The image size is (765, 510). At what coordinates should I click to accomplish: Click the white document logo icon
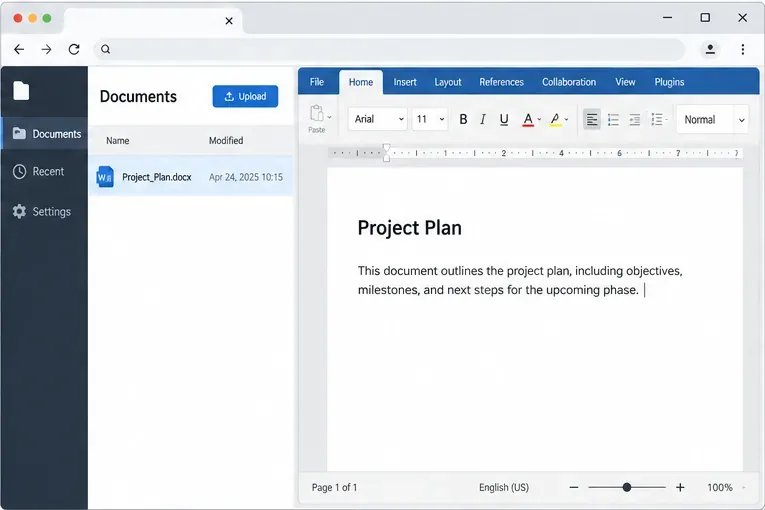21,90
